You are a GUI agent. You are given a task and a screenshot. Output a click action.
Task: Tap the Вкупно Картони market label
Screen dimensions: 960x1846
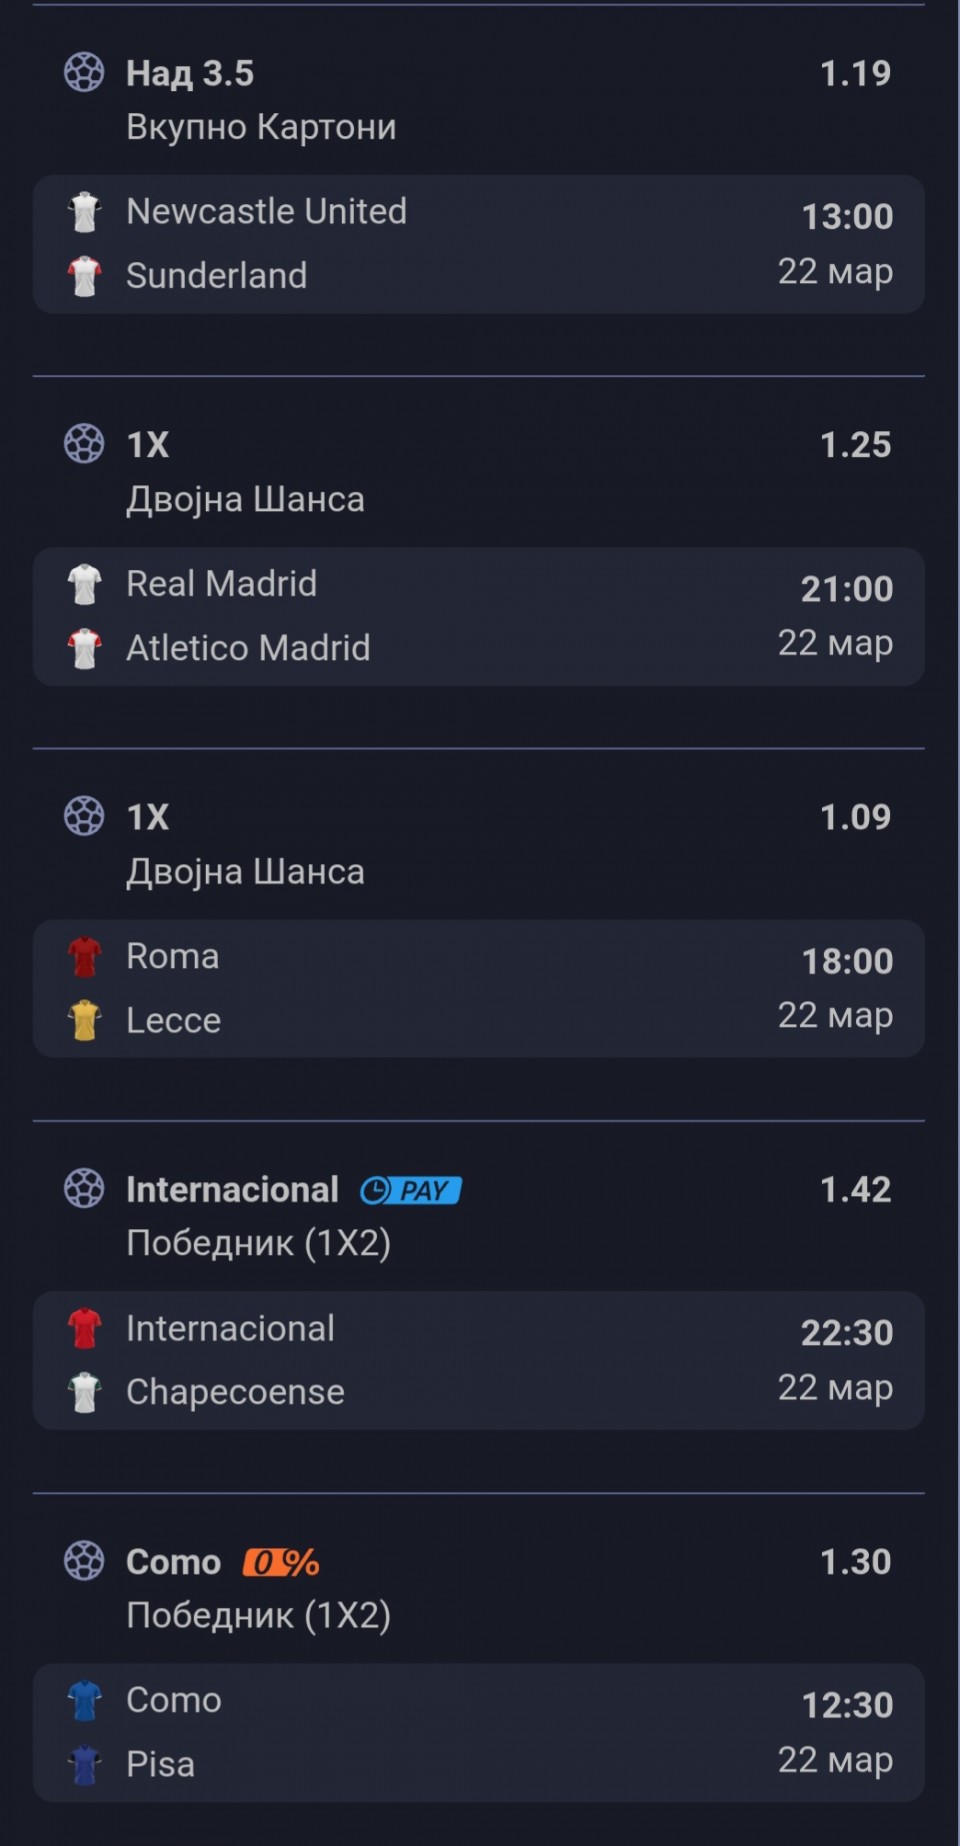pyautogui.click(x=261, y=127)
